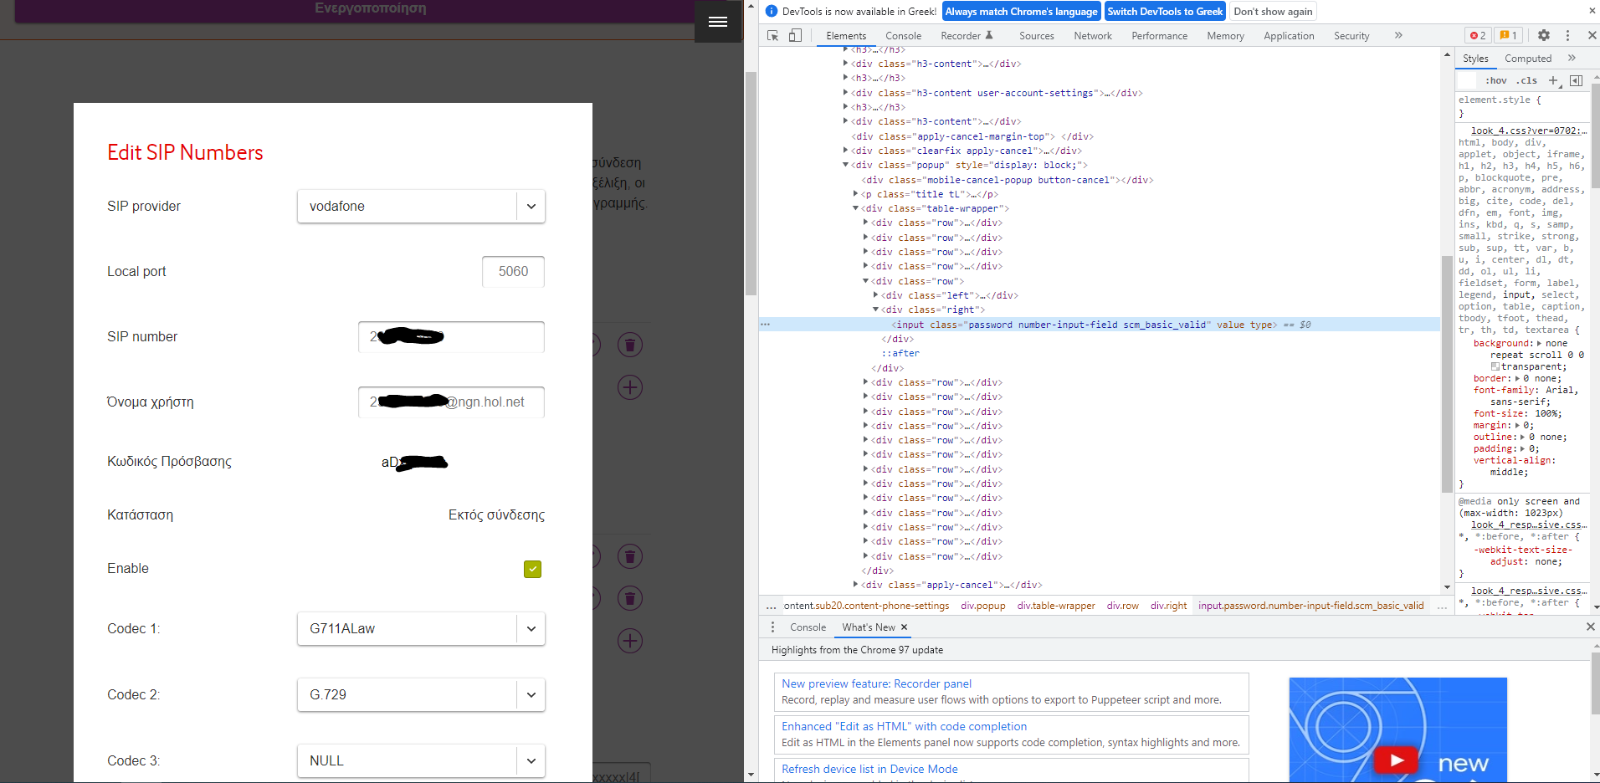Click the lowest plus circle icon behind popup
1600x783 pixels.
pyautogui.click(x=630, y=641)
